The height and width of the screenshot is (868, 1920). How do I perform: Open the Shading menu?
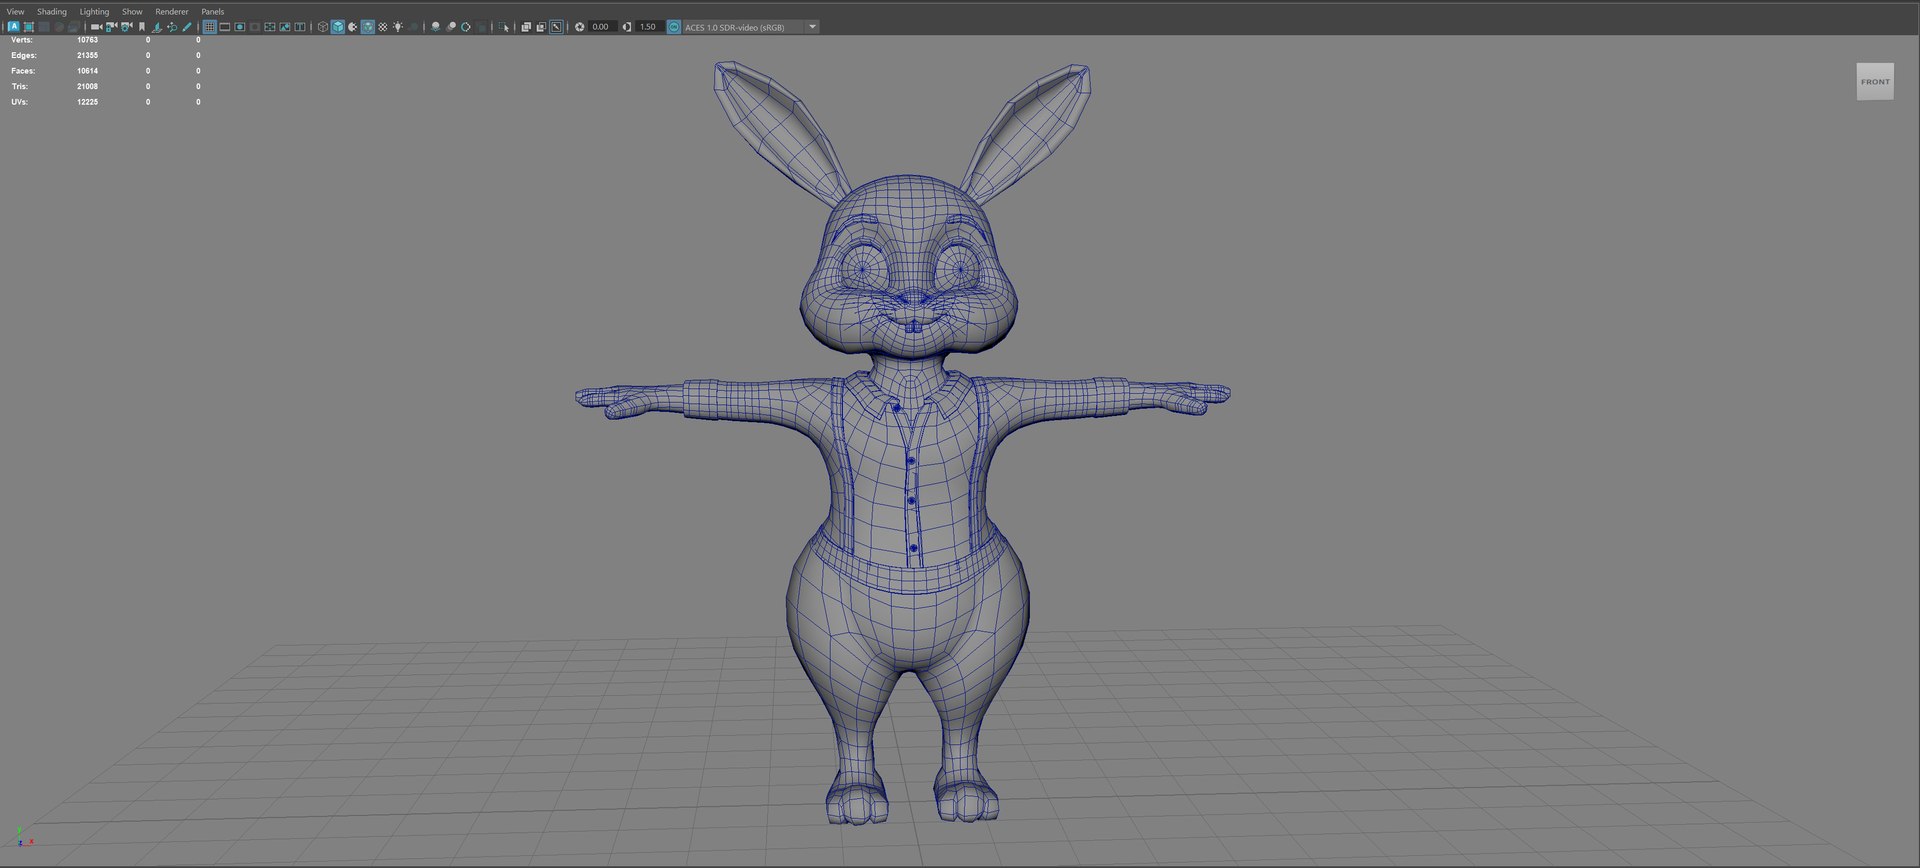click(x=52, y=11)
